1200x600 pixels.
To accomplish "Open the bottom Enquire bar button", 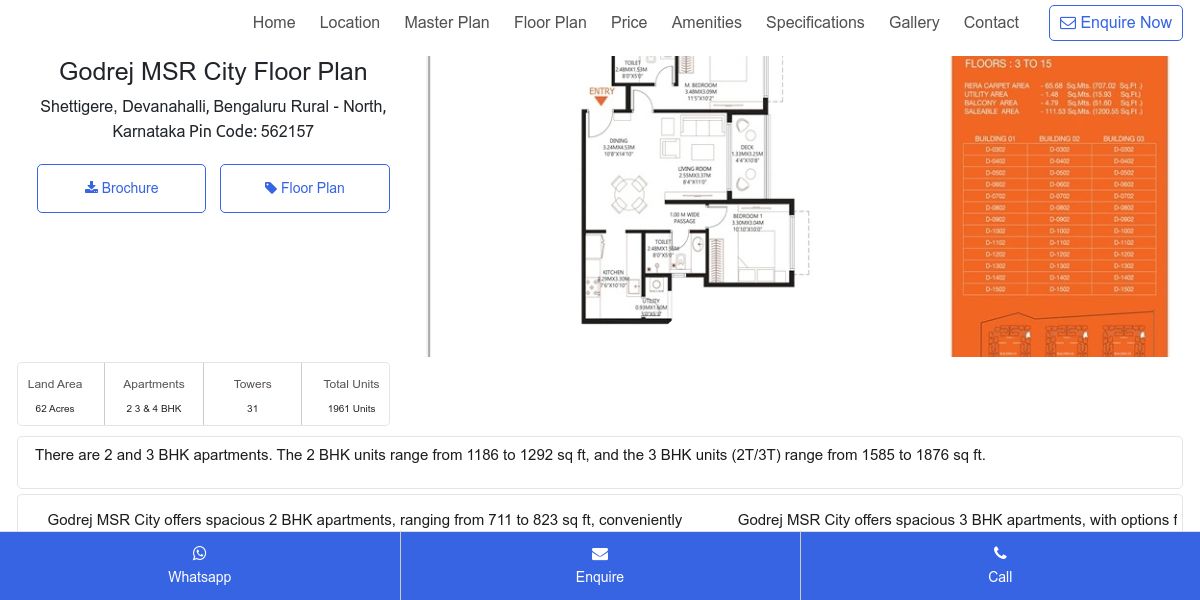I will pyautogui.click(x=600, y=566).
